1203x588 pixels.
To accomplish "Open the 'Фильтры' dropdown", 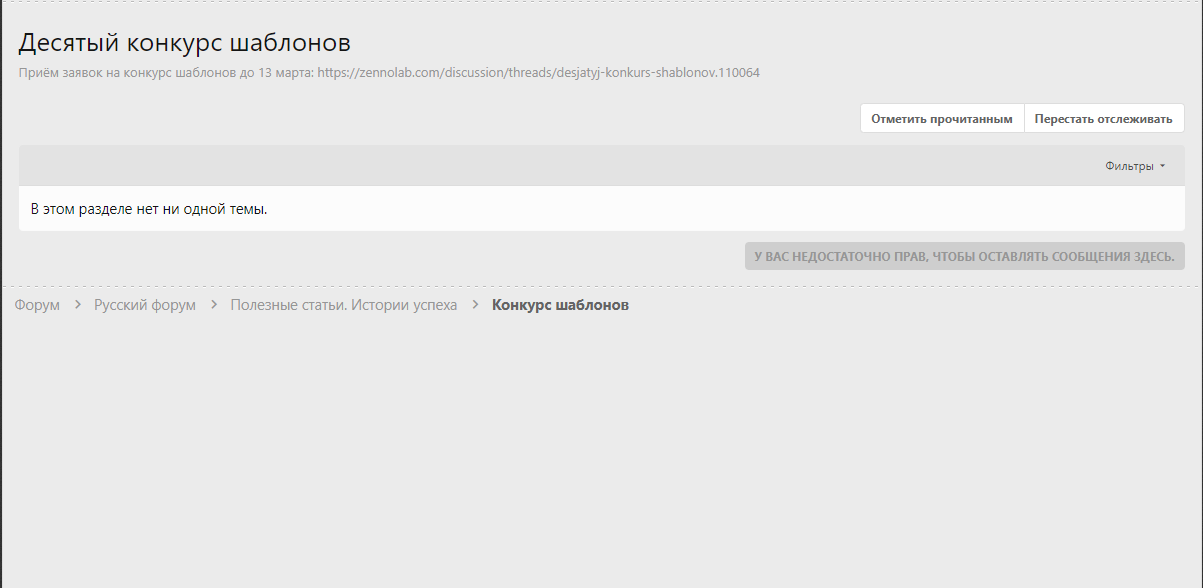I will coord(1135,166).
